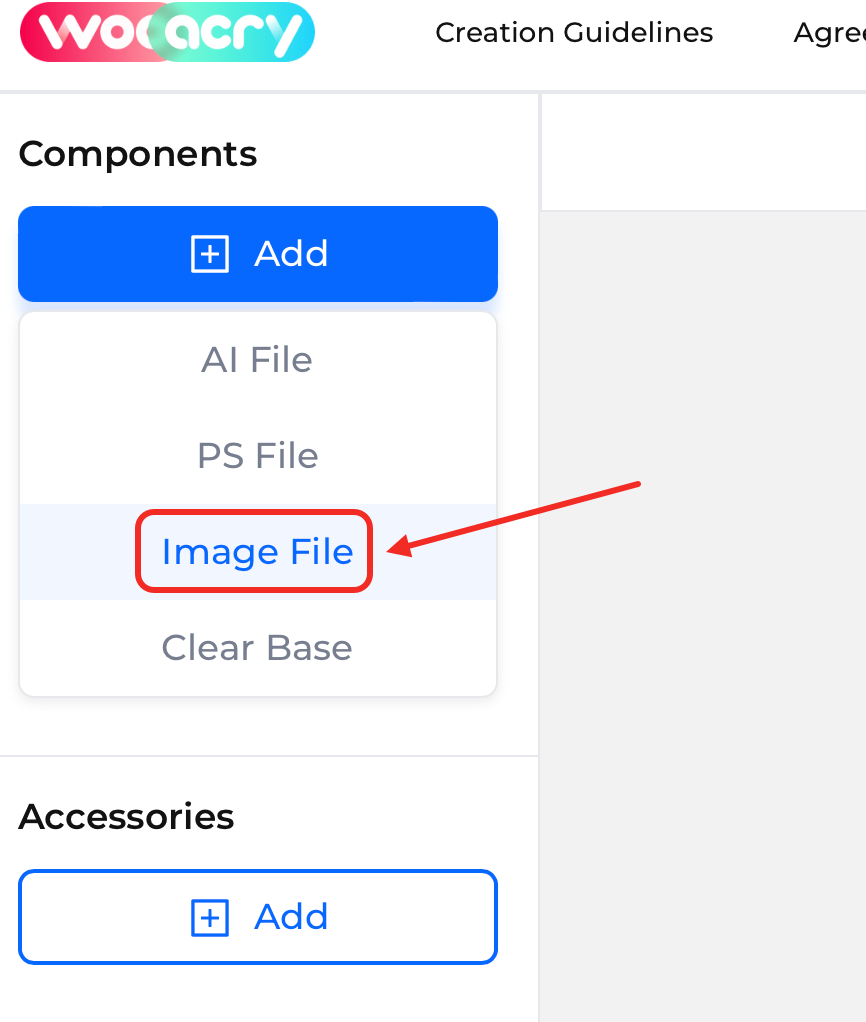Open the Creation Guidelines page

pos(574,33)
